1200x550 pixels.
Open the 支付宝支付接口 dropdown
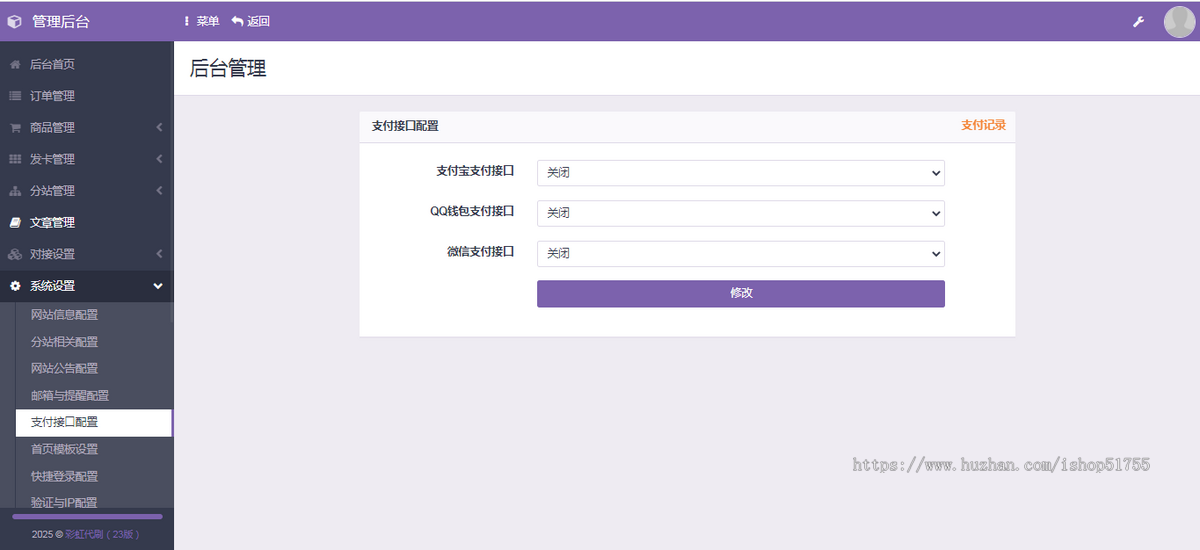coord(741,173)
